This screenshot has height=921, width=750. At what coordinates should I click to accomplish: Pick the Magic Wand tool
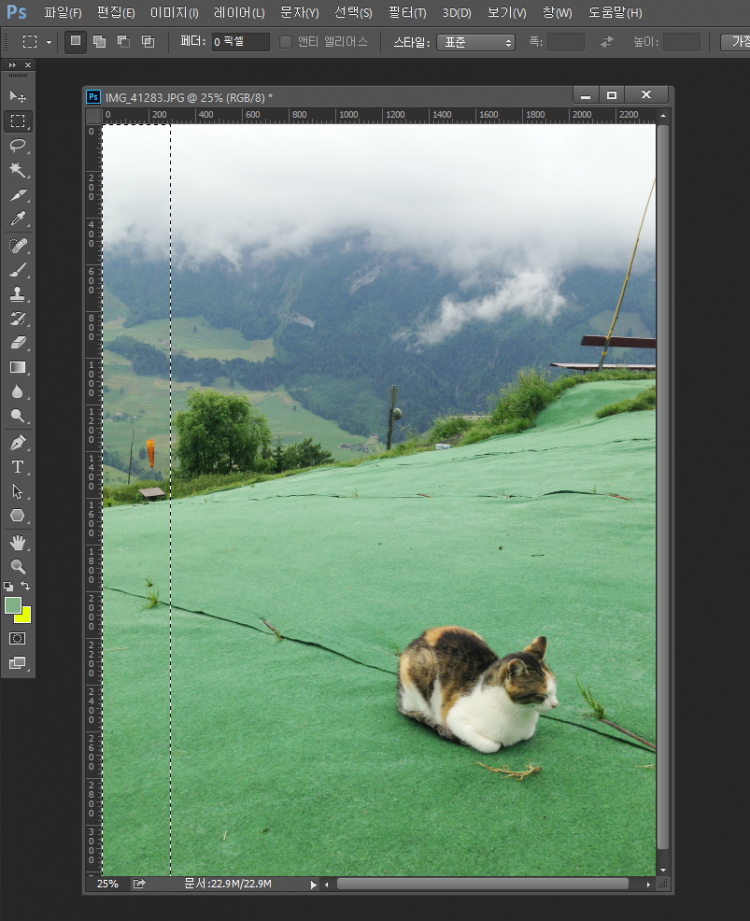tap(18, 170)
